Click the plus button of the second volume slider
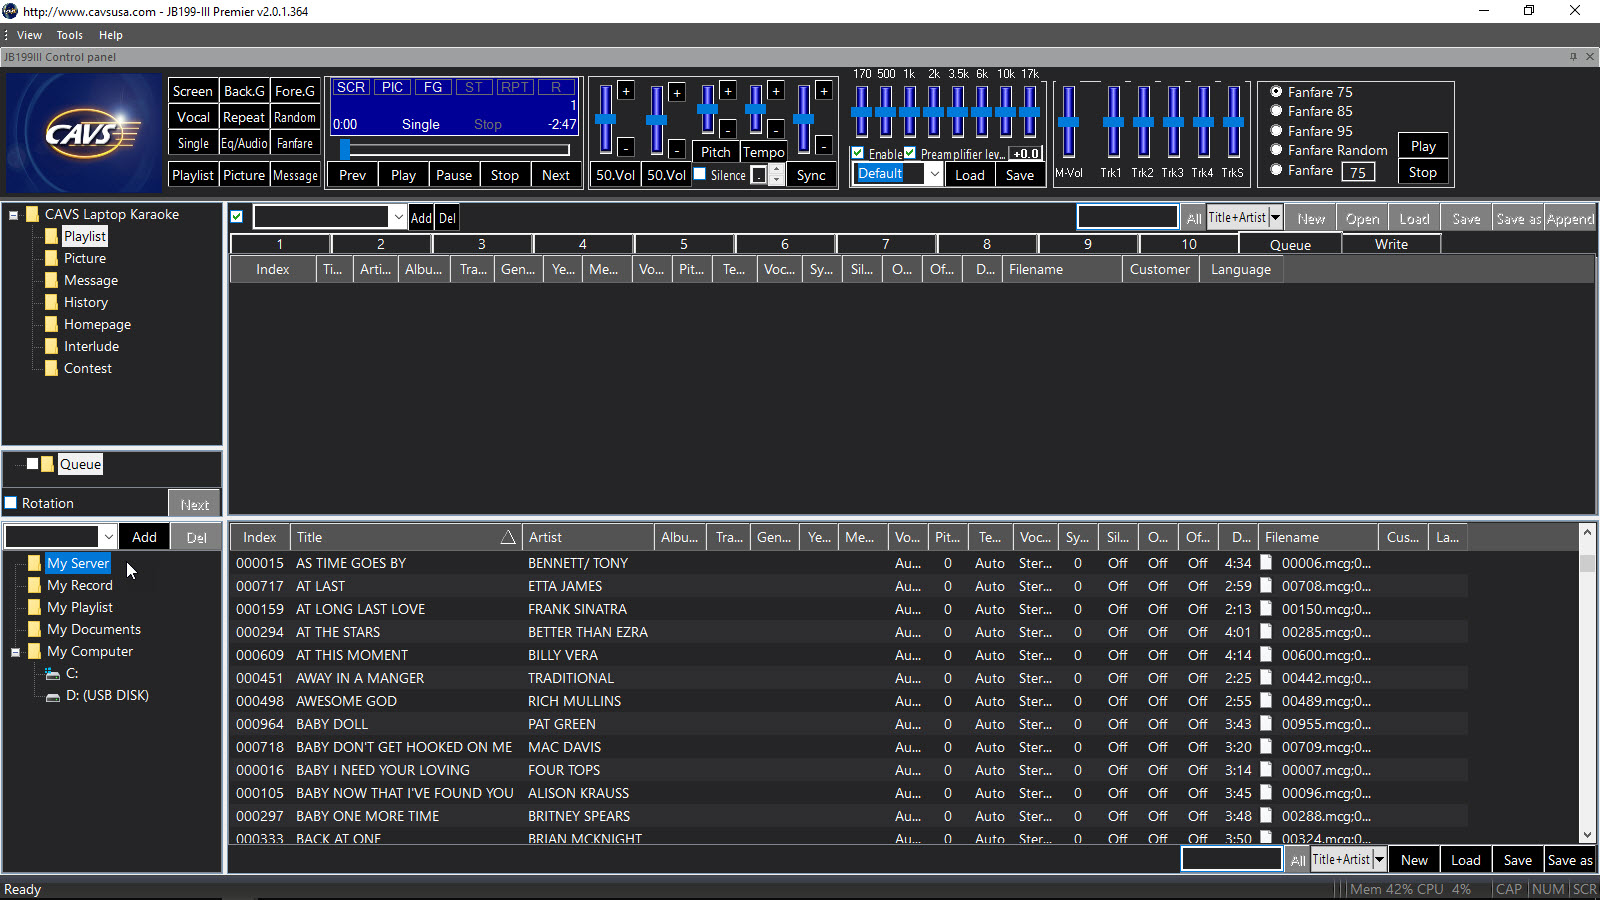 (677, 93)
